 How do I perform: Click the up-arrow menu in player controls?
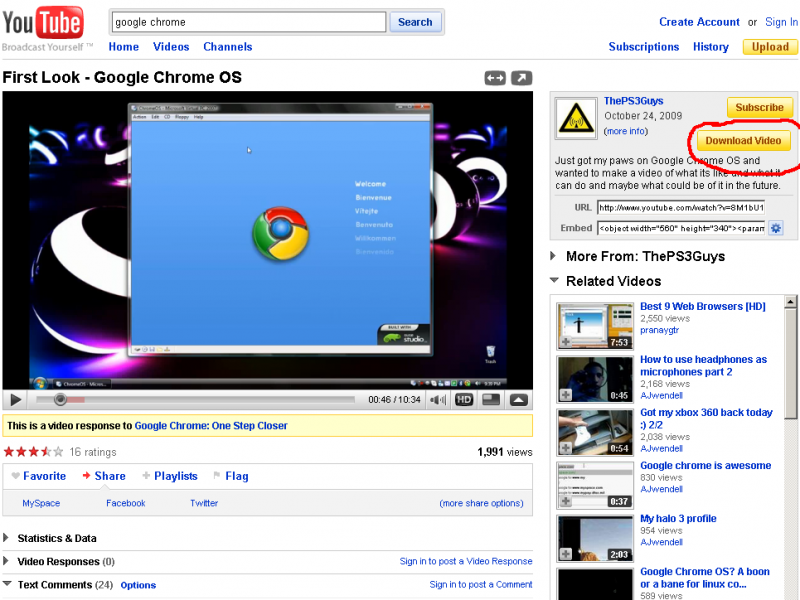(x=518, y=400)
